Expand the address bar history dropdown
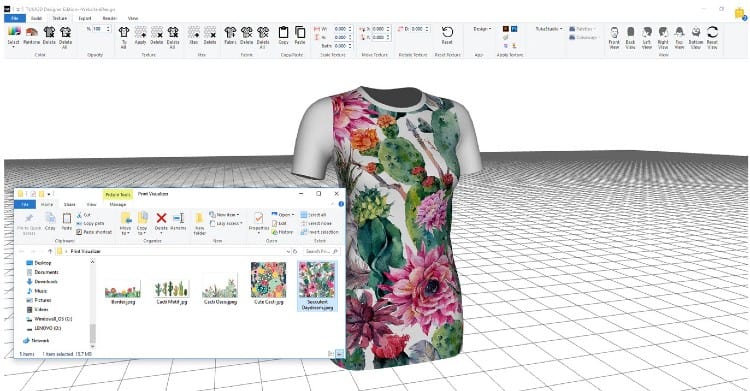 click(288, 251)
